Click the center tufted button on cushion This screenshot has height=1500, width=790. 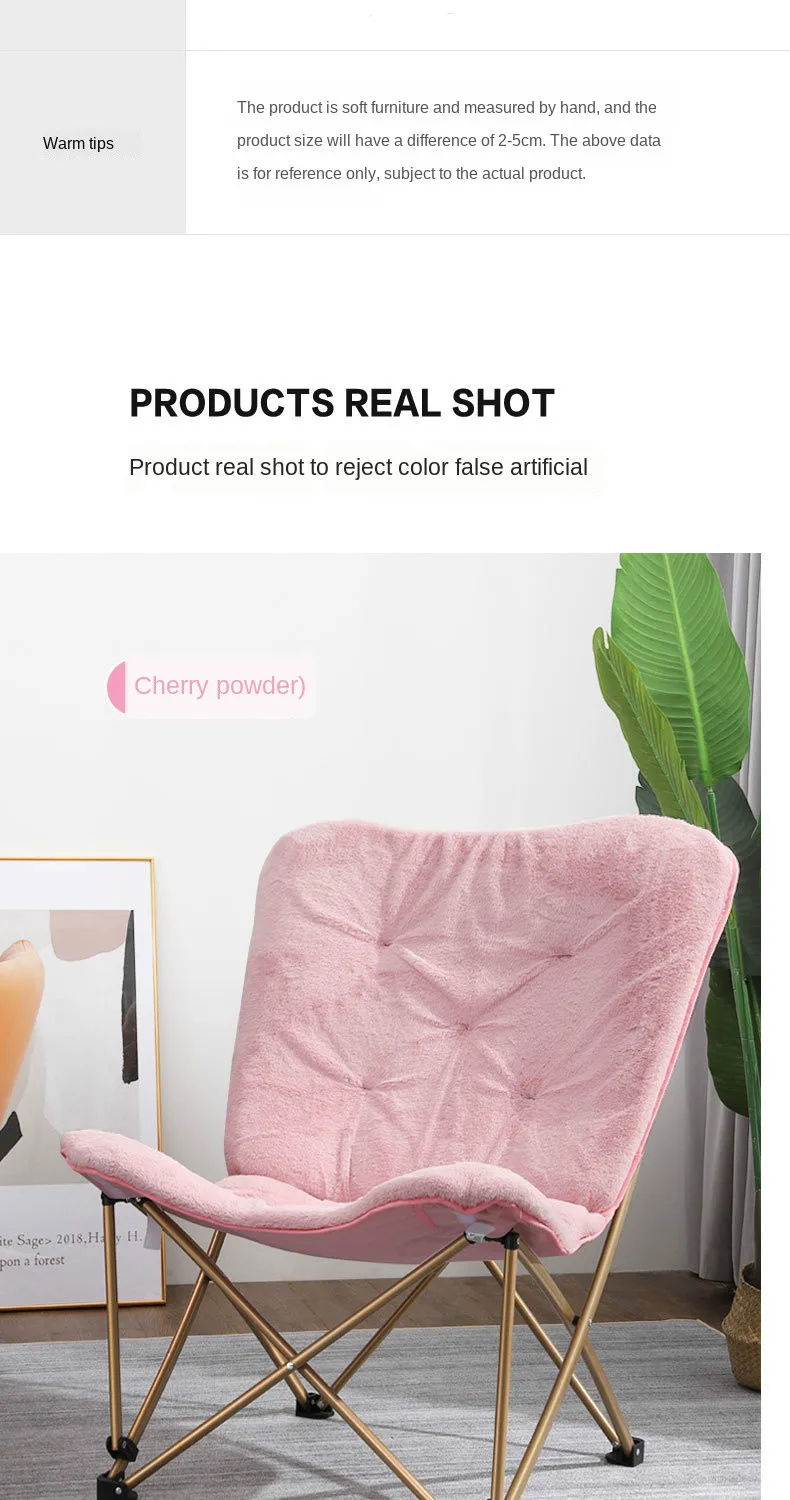pyautogui.click(x=463, y=1025)
